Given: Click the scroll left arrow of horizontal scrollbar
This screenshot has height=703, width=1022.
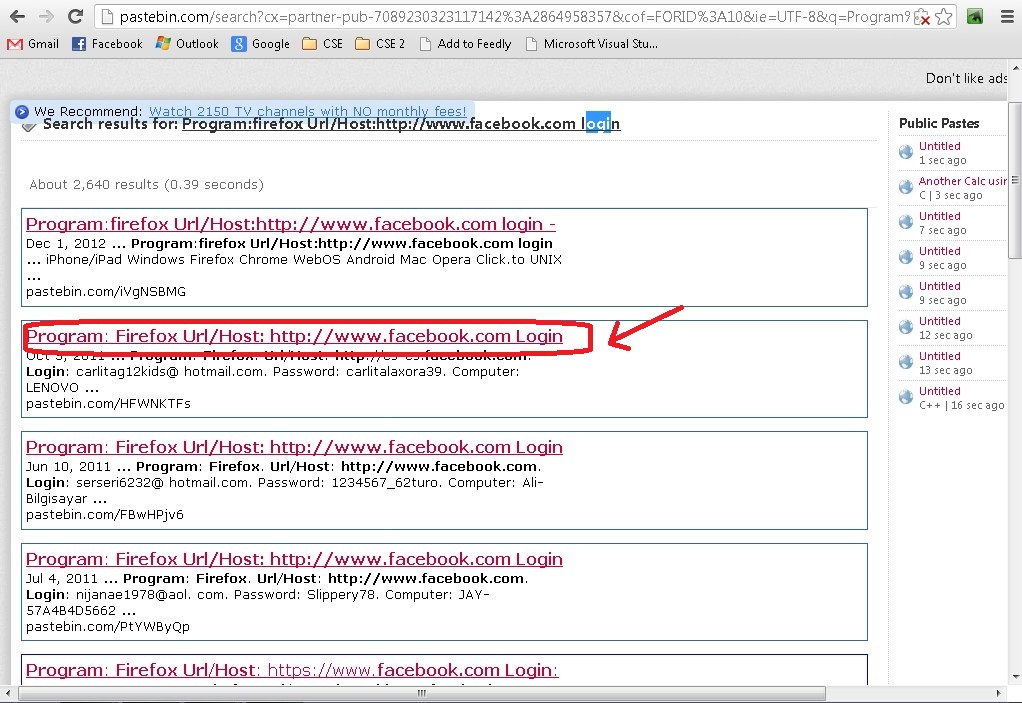Looking at the screenshot, I should [x=7, y=693].
